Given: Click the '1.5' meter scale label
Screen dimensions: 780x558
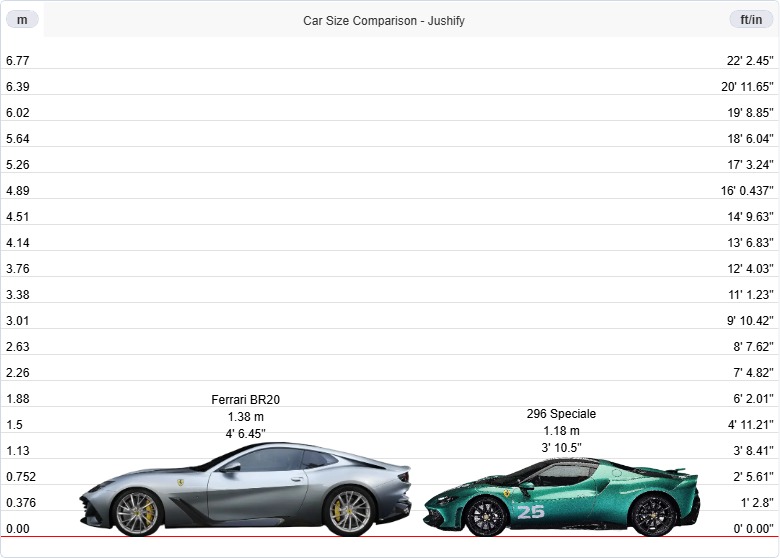Looking at the screenshot, I should 14,425.
